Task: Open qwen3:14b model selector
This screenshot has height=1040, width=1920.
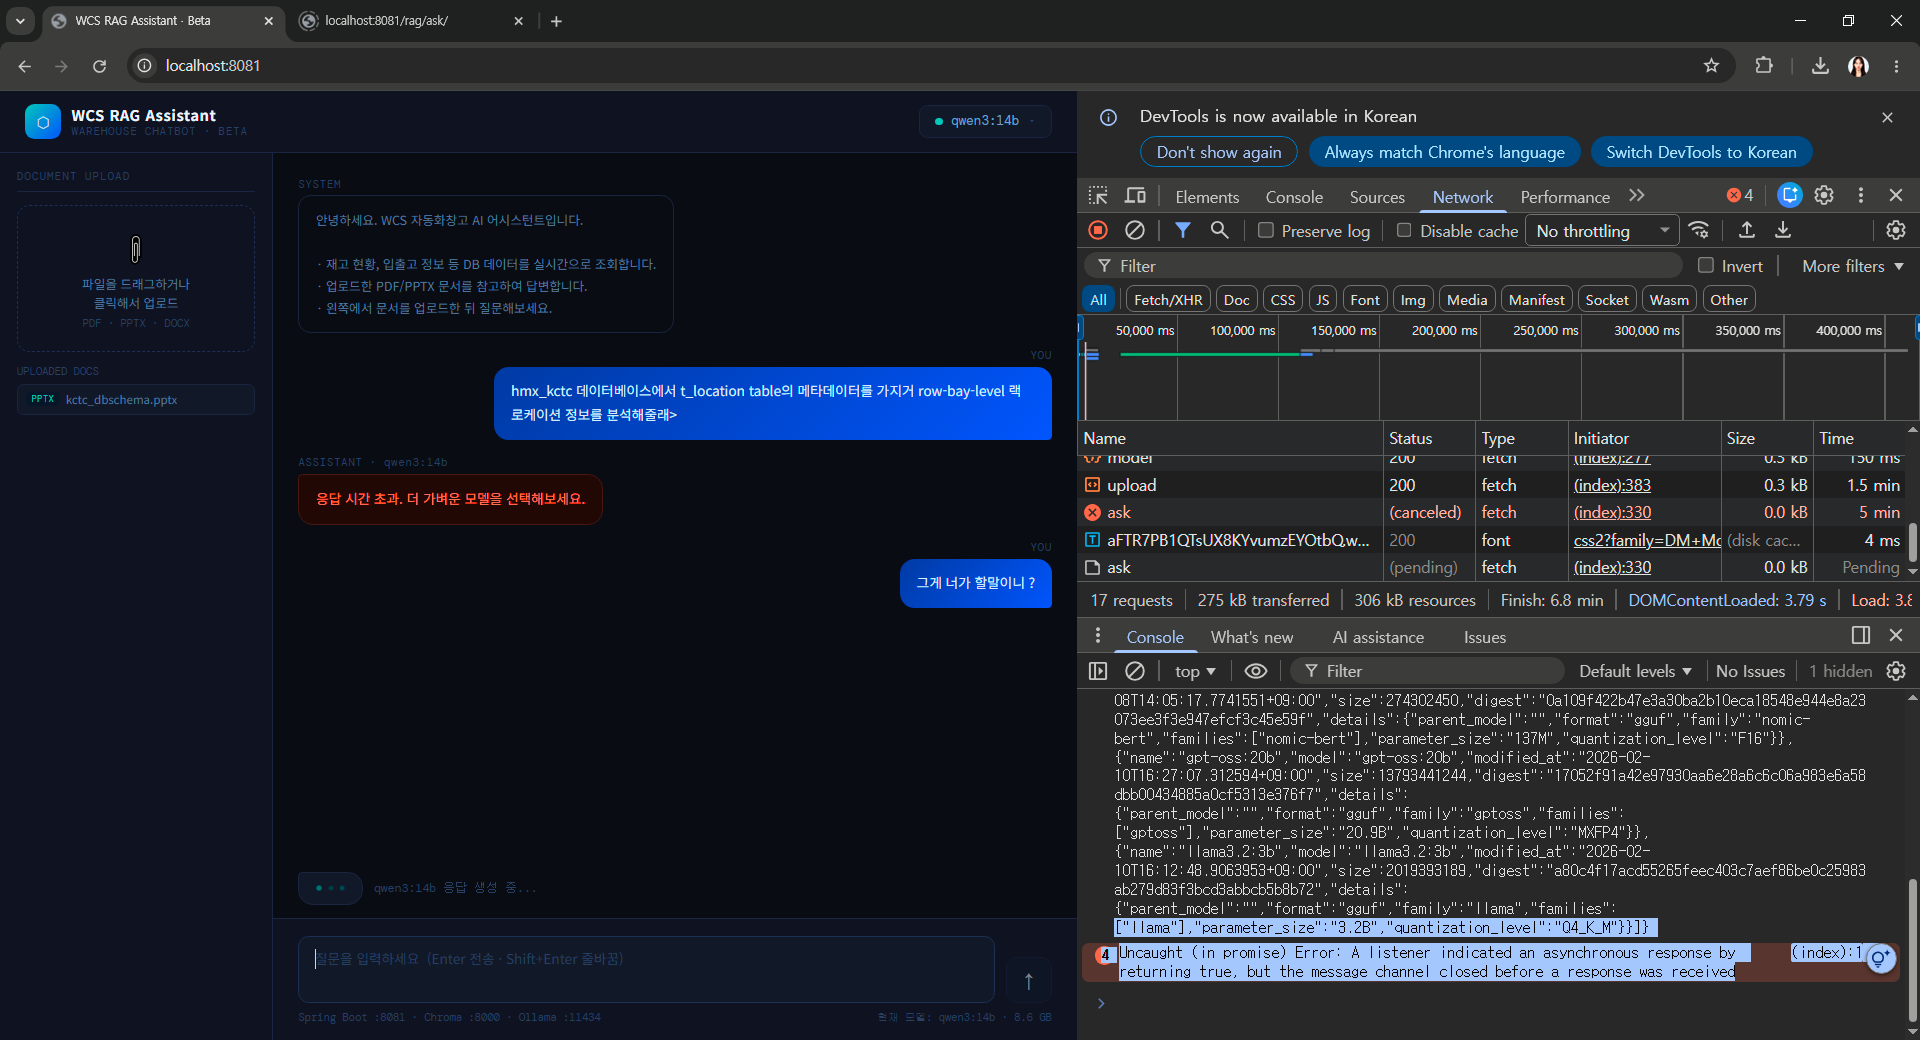Action: [985, 121]
